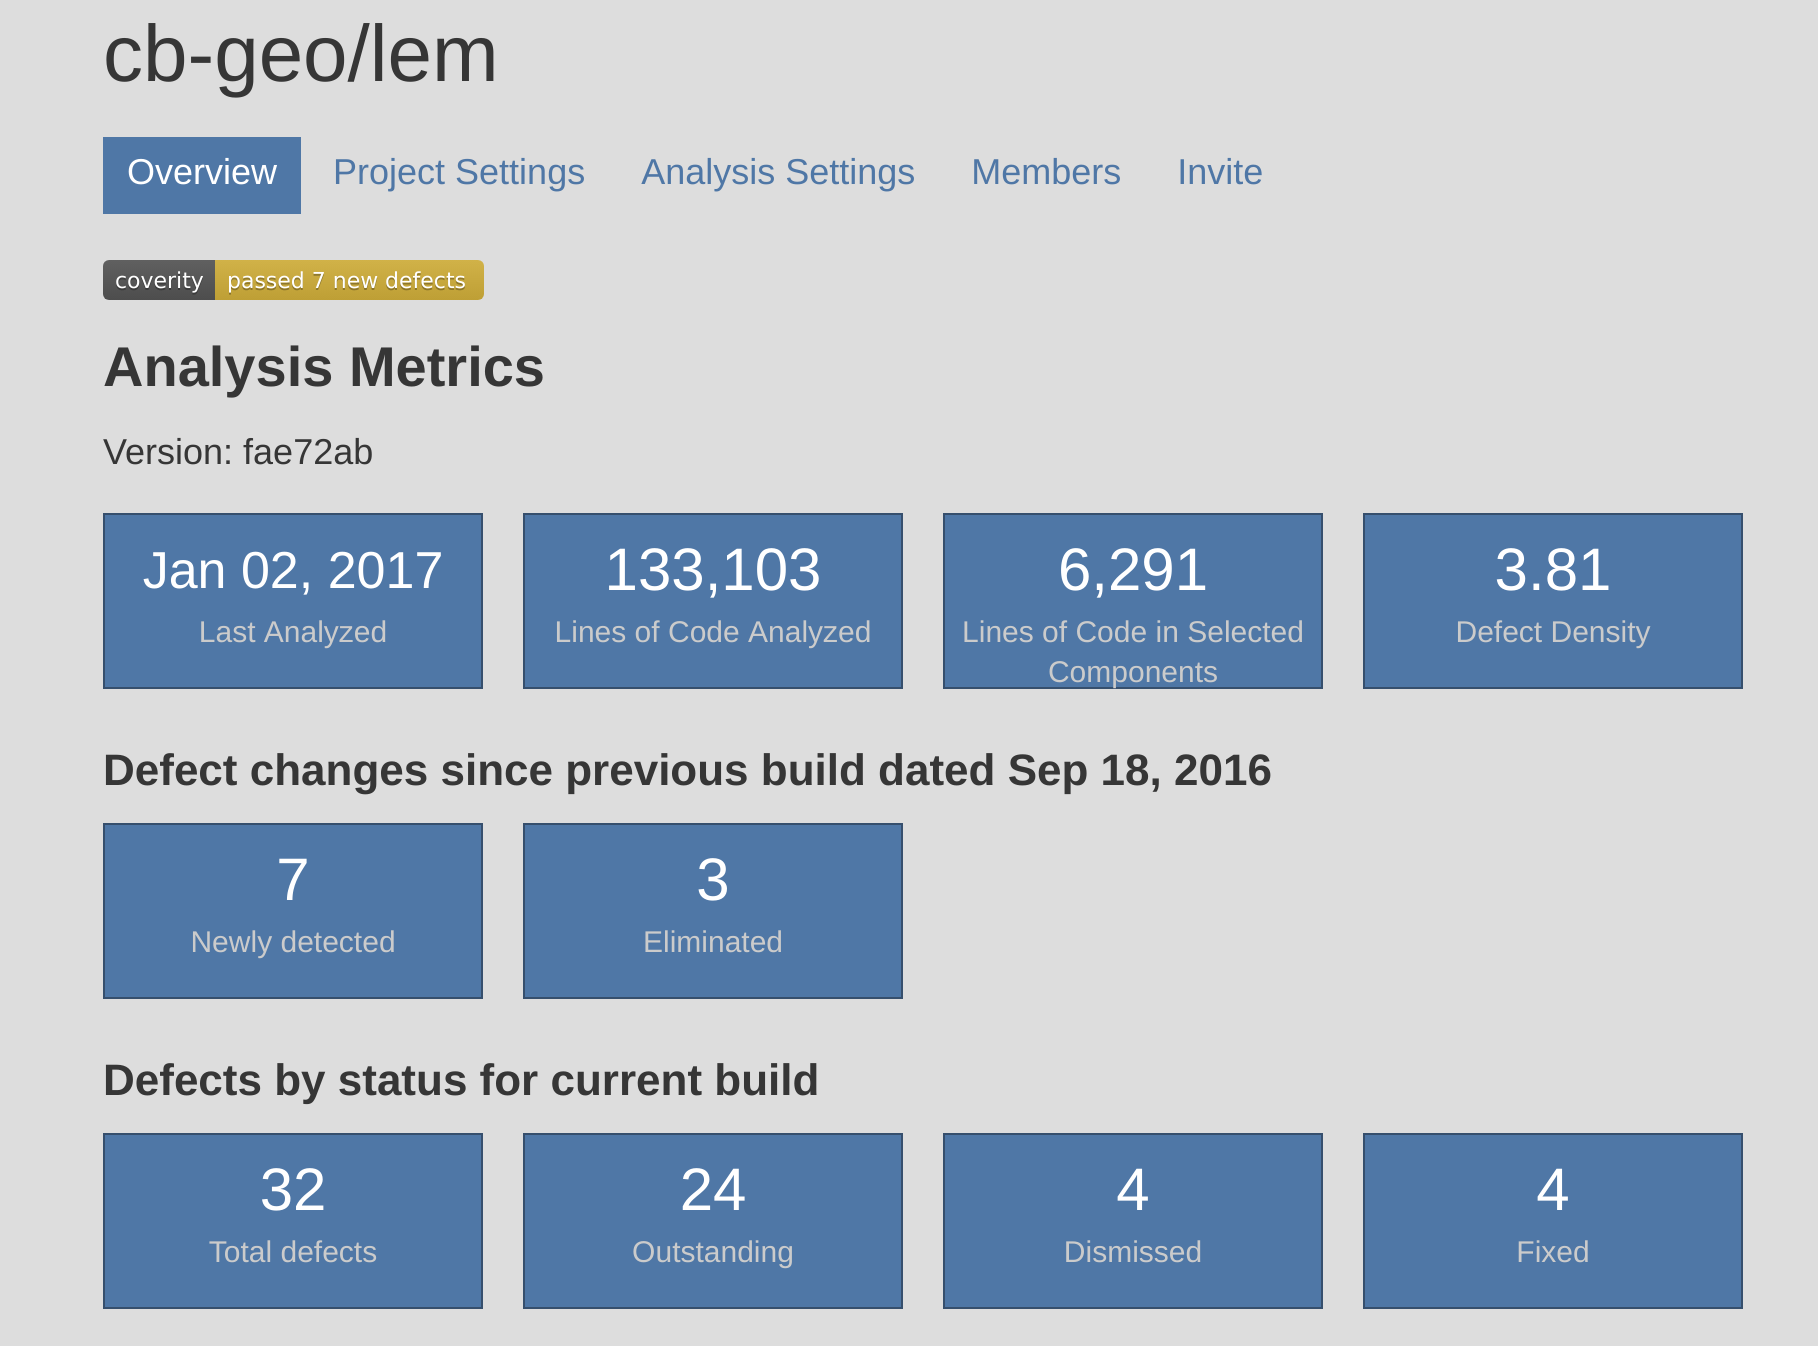Open the Overview tab
This screenshot has width=1818, height=1346.
(202, 174)
